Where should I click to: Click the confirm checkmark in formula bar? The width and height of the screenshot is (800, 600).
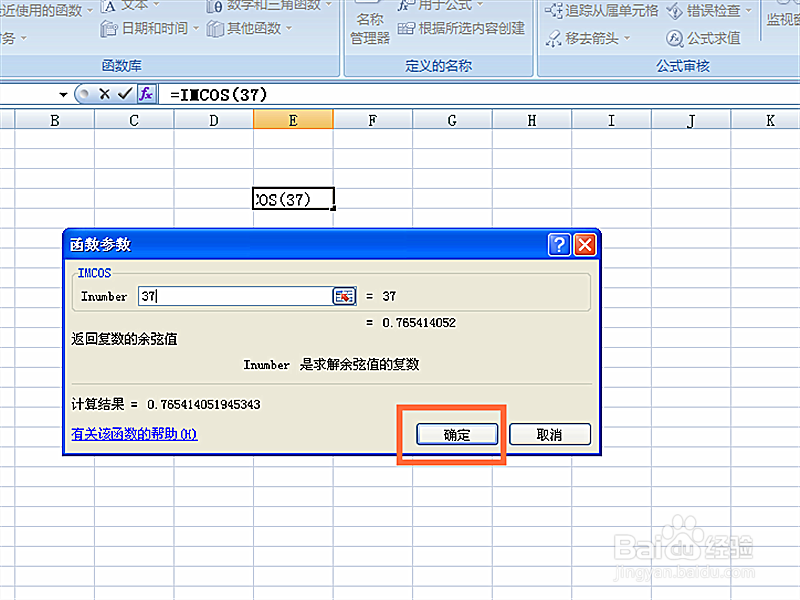[x=124, y=94]
